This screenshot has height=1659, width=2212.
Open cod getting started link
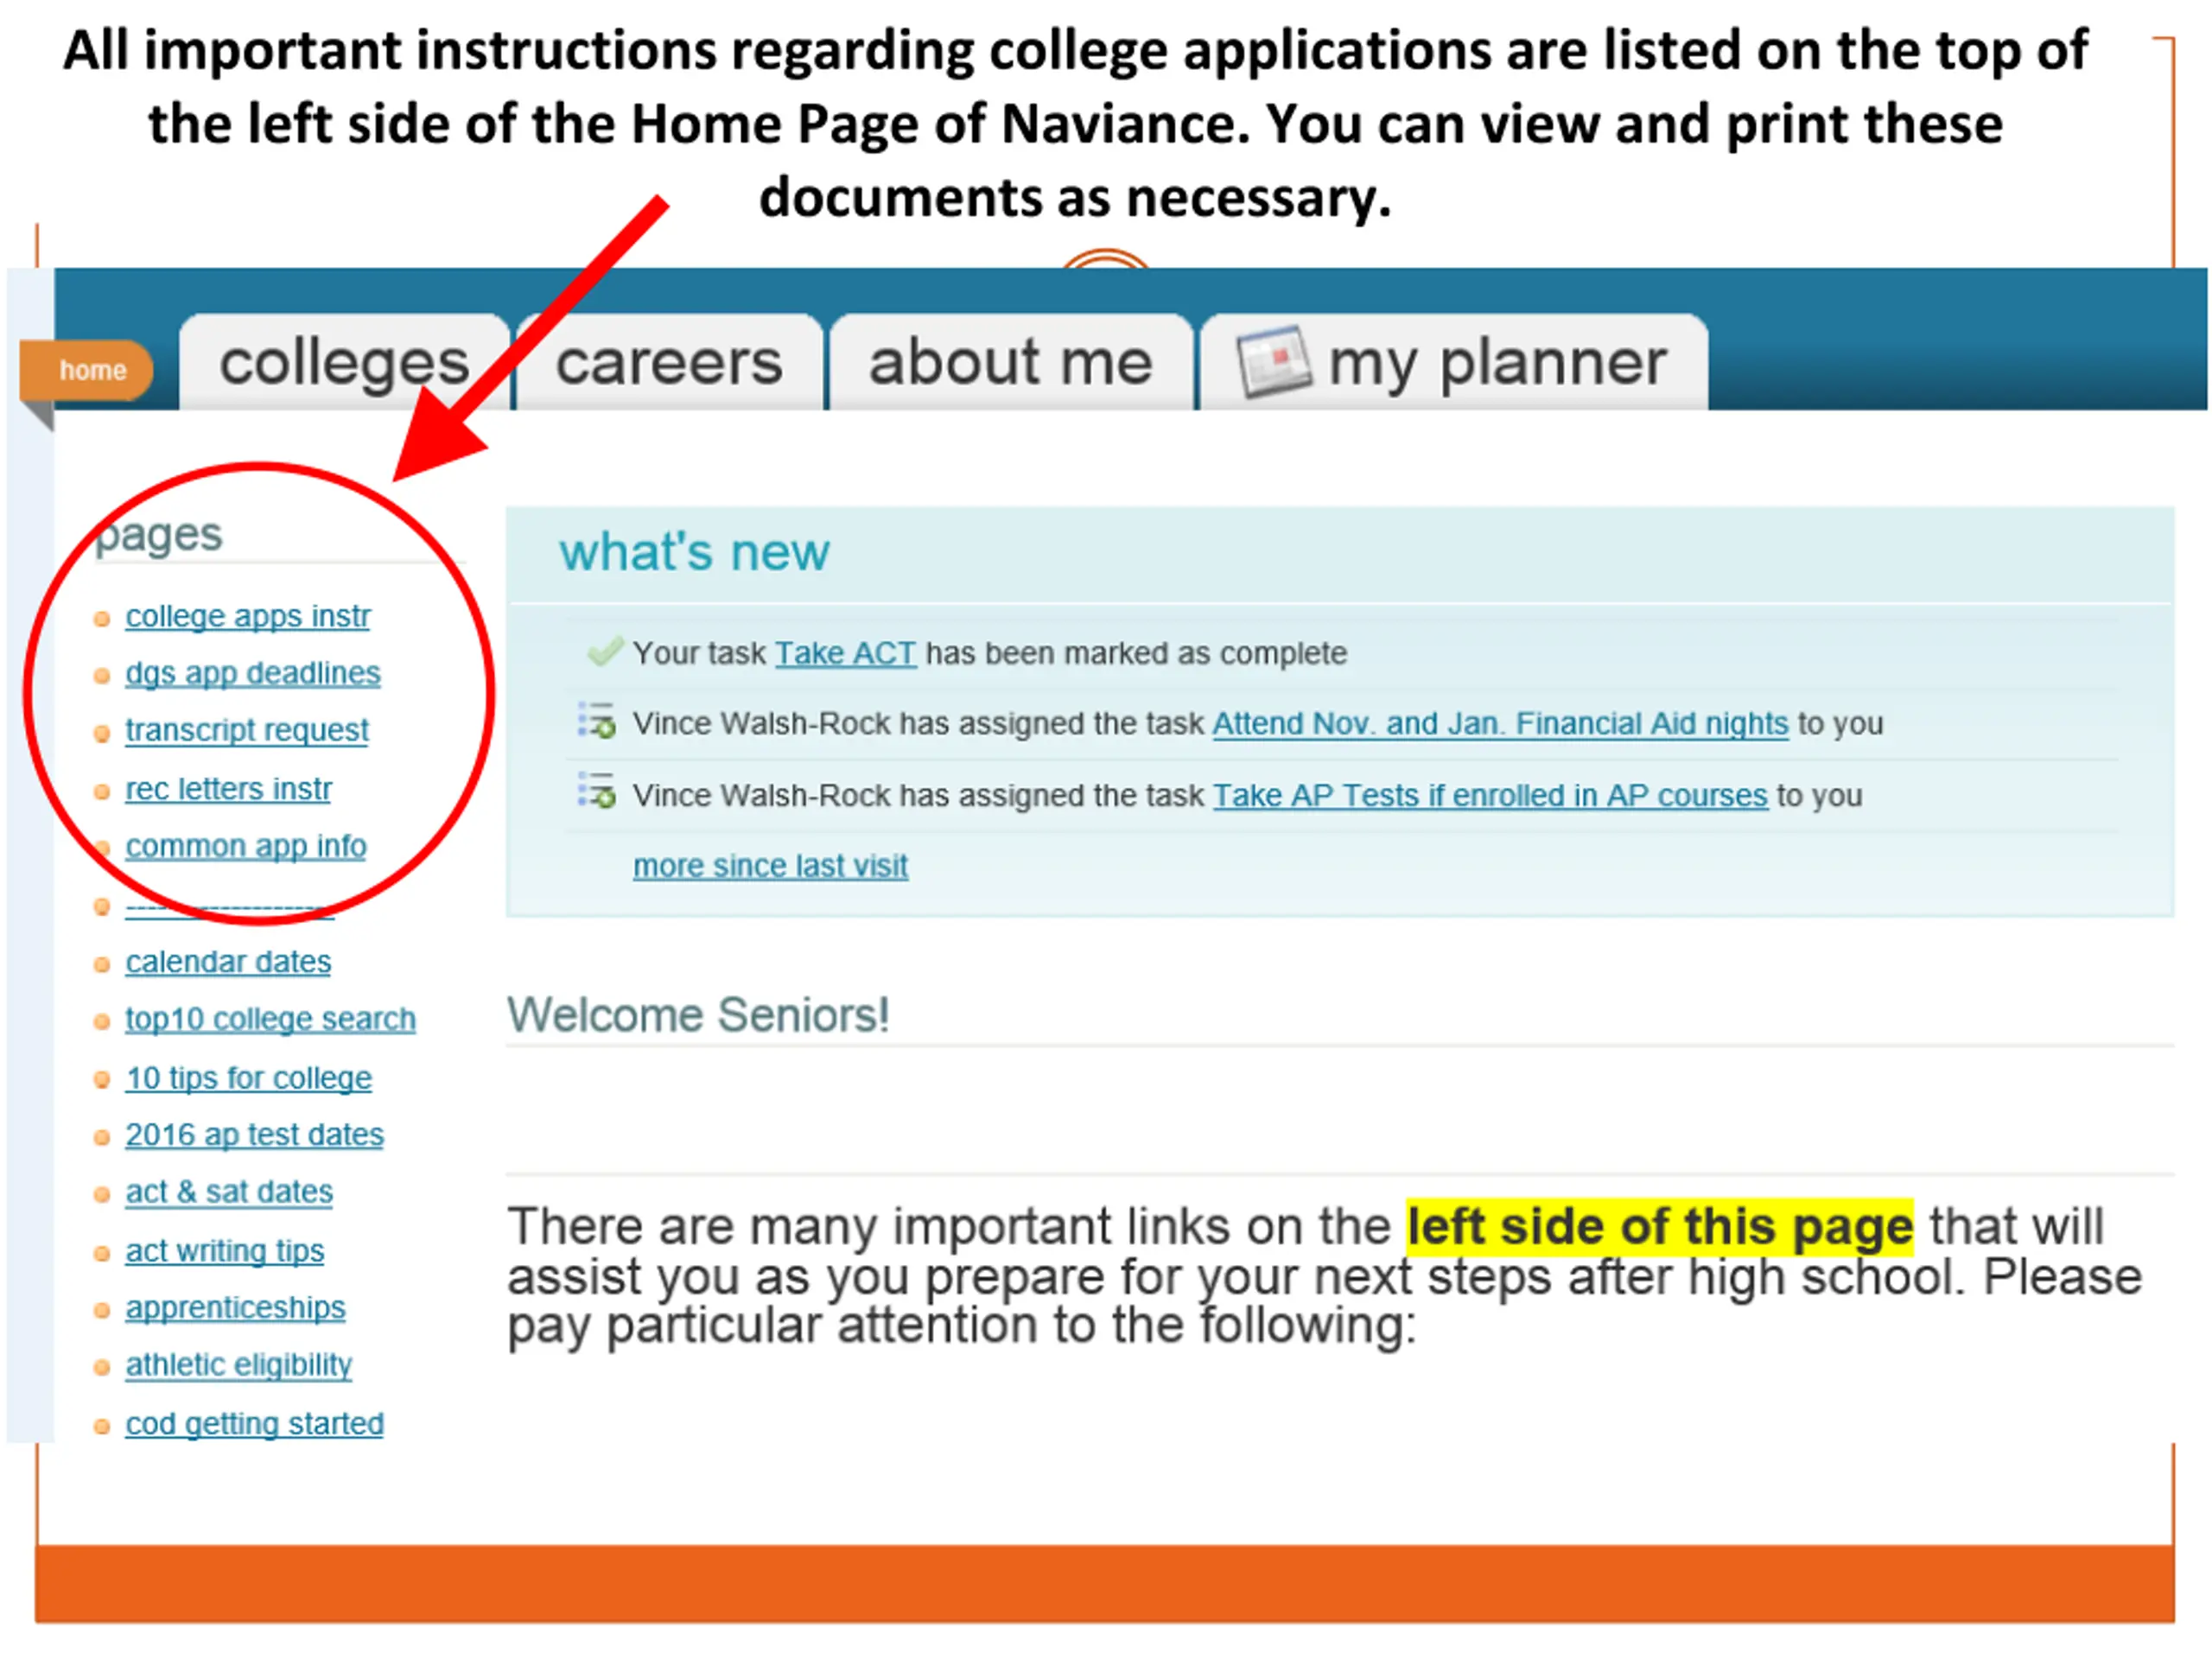254,1424
